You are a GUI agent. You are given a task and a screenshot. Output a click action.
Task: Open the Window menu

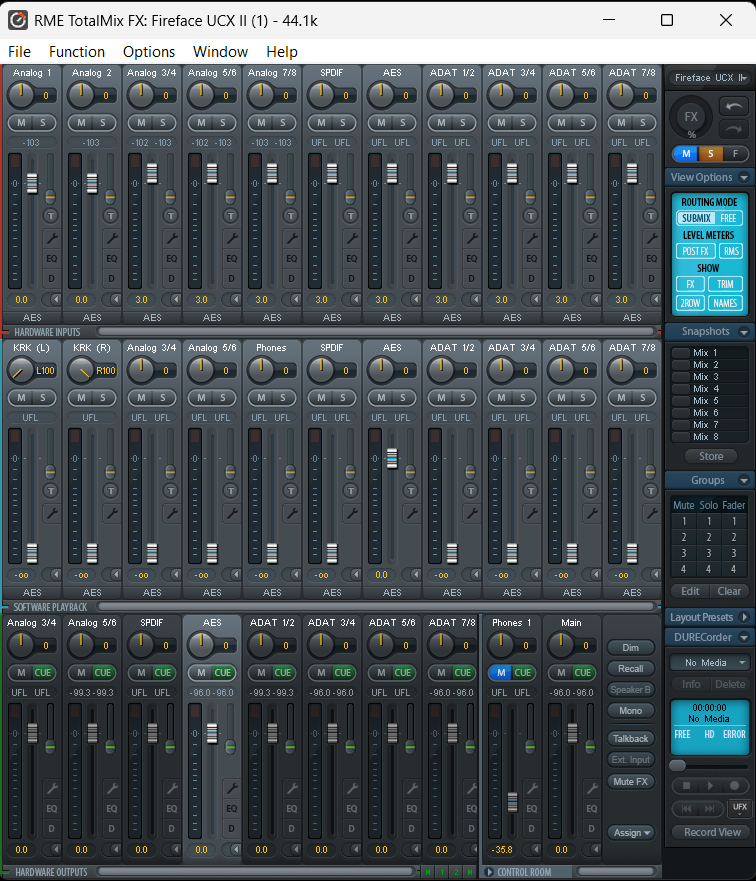click(x=220, y=52)
